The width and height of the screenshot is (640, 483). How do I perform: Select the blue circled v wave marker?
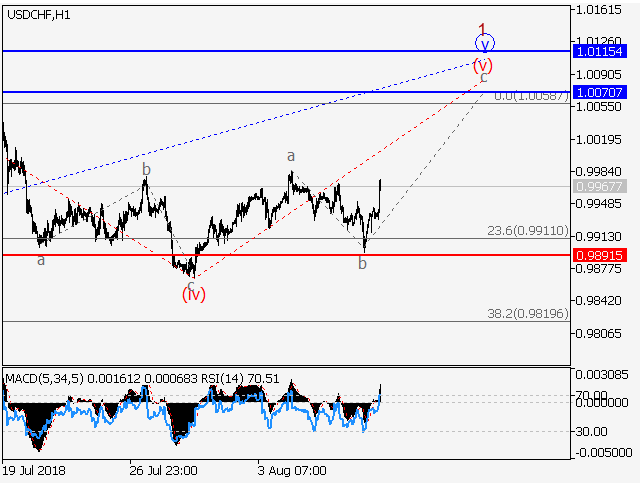tap(484, 43)
